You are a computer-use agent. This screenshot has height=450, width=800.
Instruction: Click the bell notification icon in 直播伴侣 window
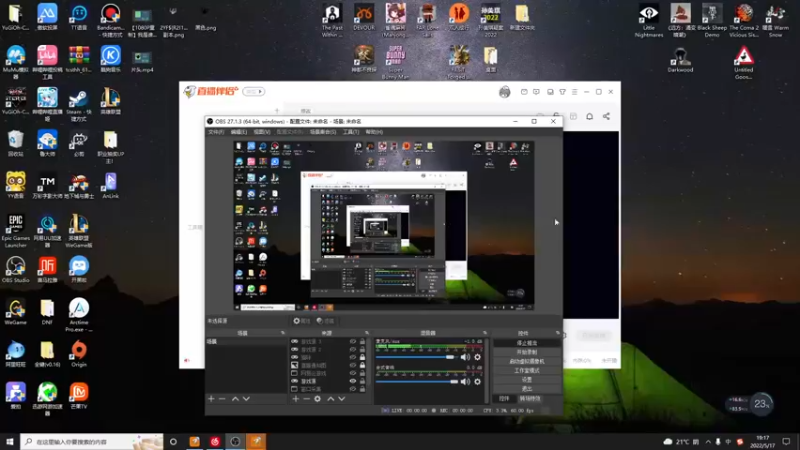(x=589, y=116)
